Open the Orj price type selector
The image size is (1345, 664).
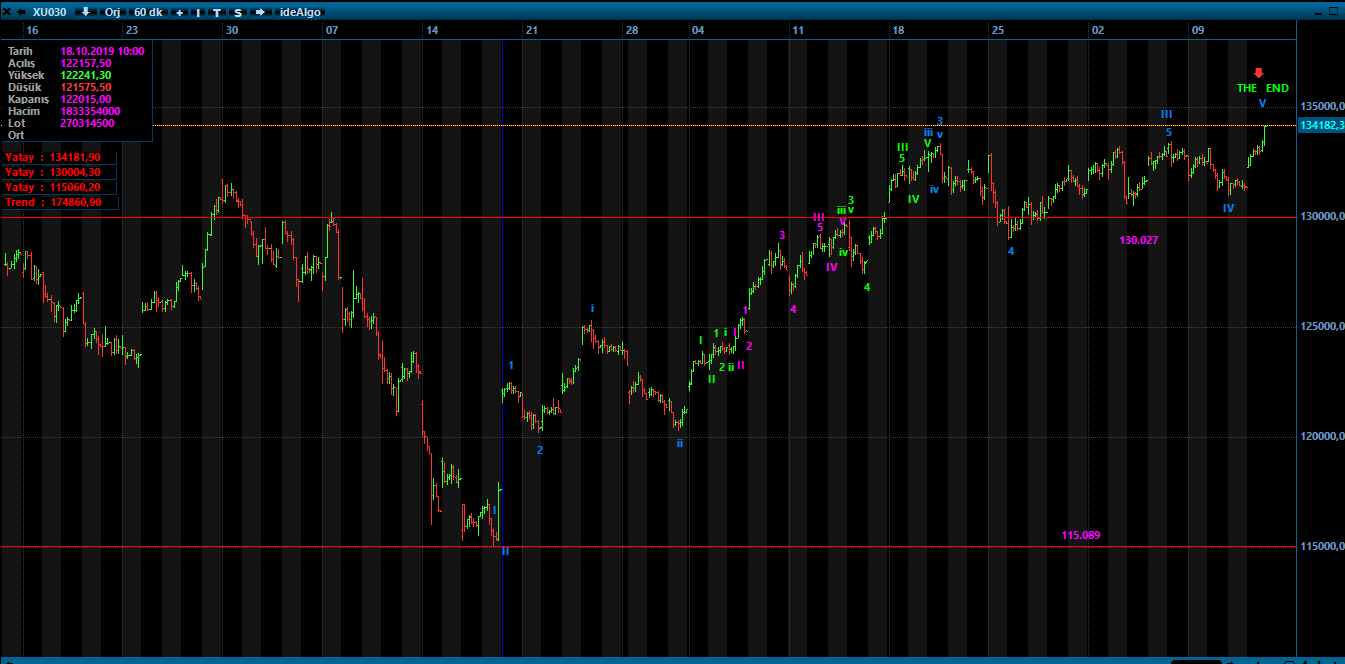coord(113,12)
